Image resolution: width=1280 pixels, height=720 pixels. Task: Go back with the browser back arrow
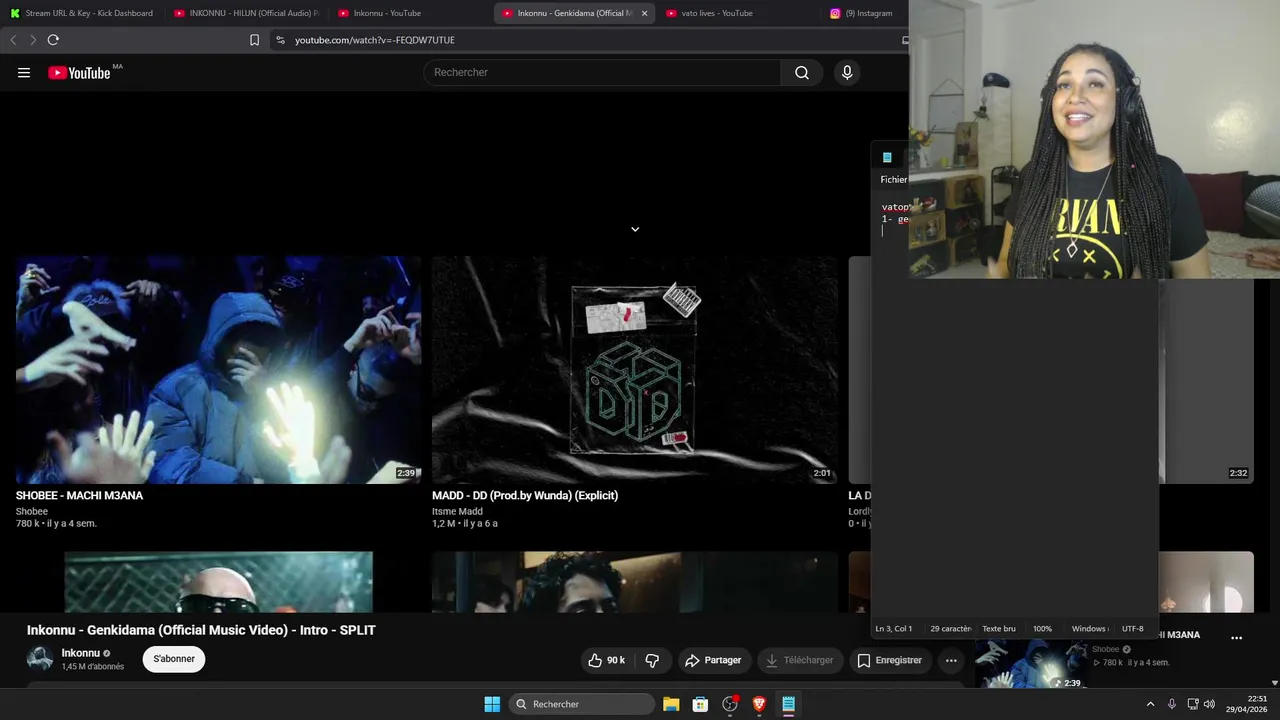[13, 40]
